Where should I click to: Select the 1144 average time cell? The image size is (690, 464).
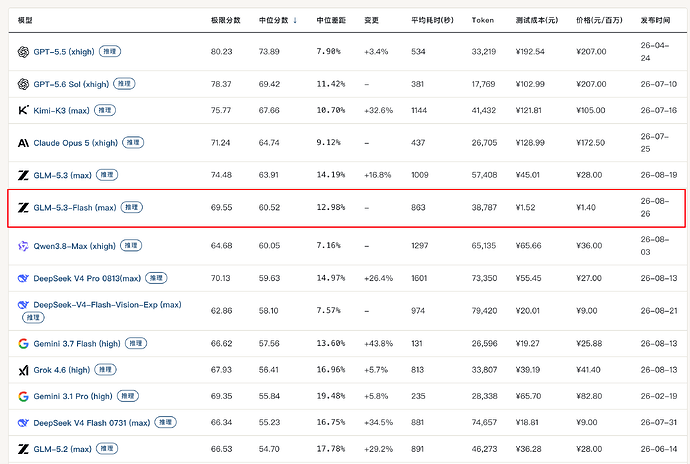419,110
